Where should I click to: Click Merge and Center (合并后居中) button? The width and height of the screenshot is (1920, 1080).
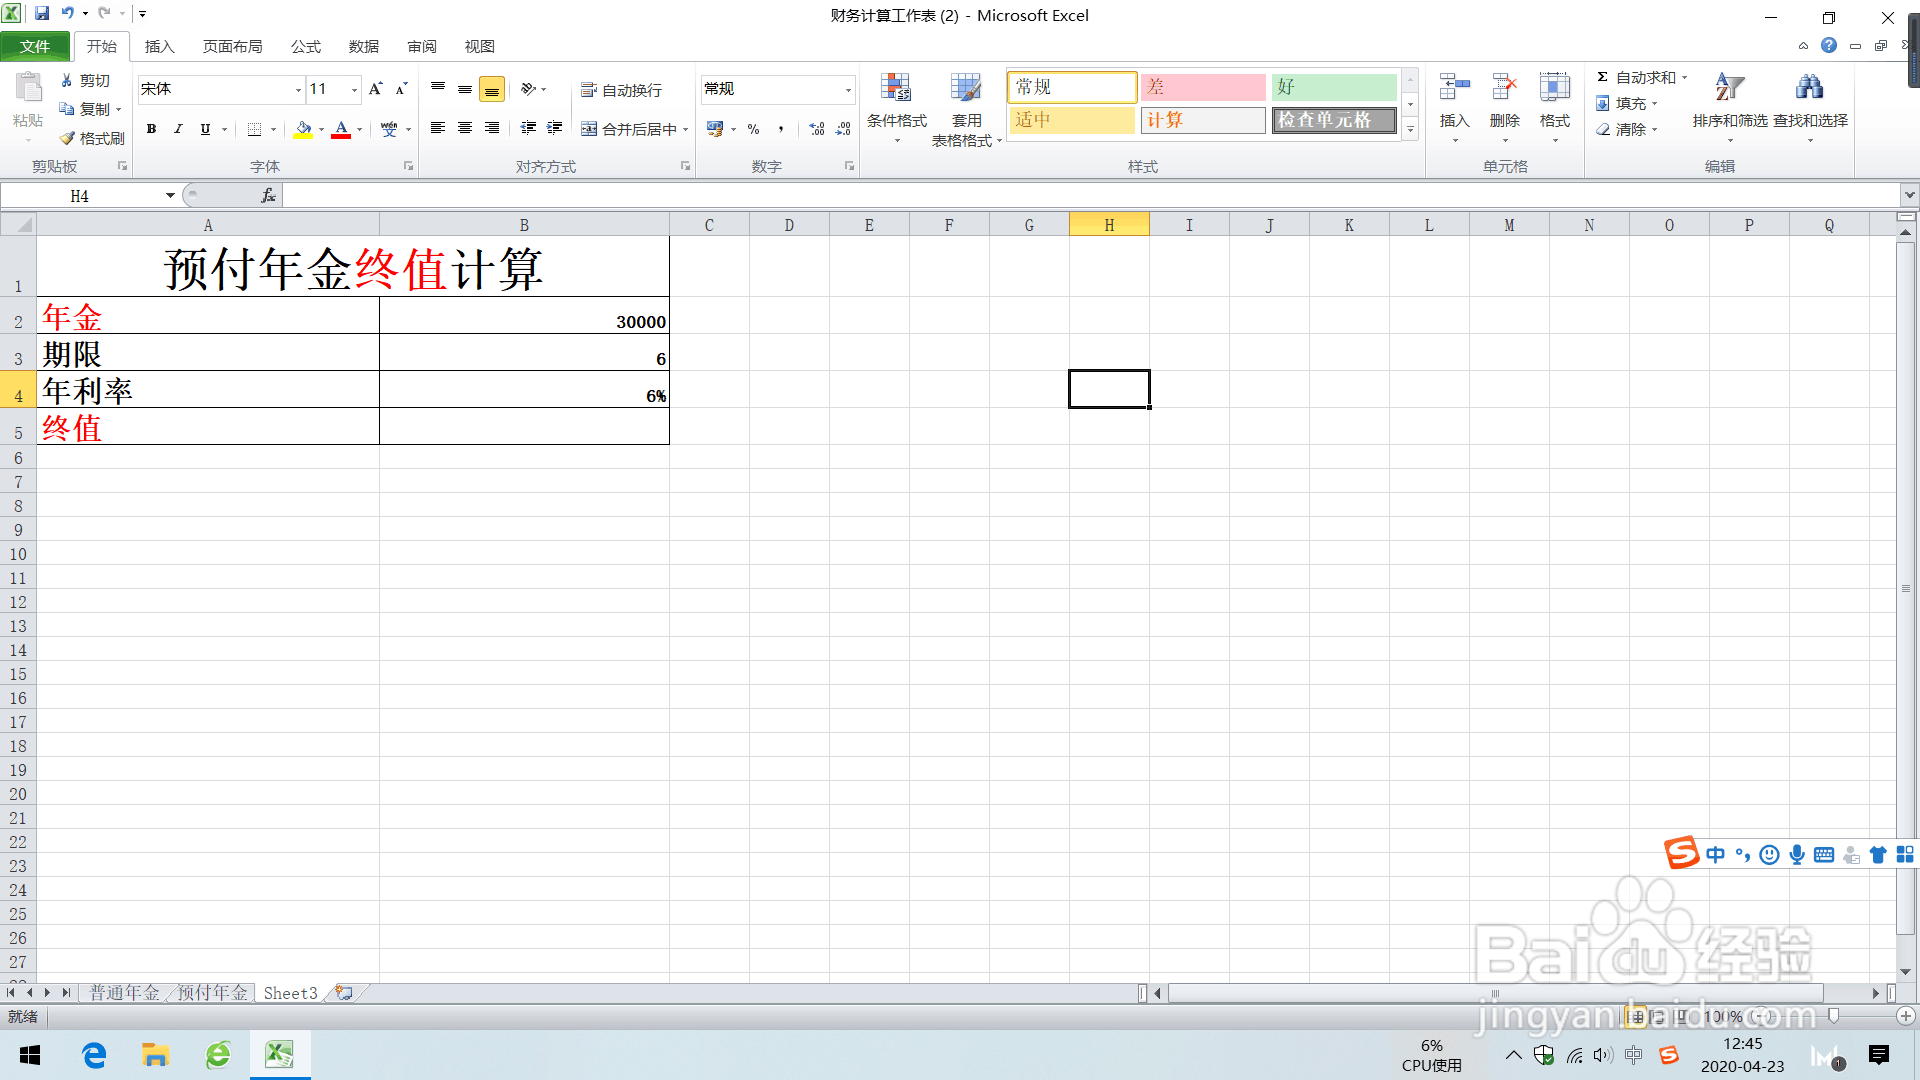tap(630, 129)
